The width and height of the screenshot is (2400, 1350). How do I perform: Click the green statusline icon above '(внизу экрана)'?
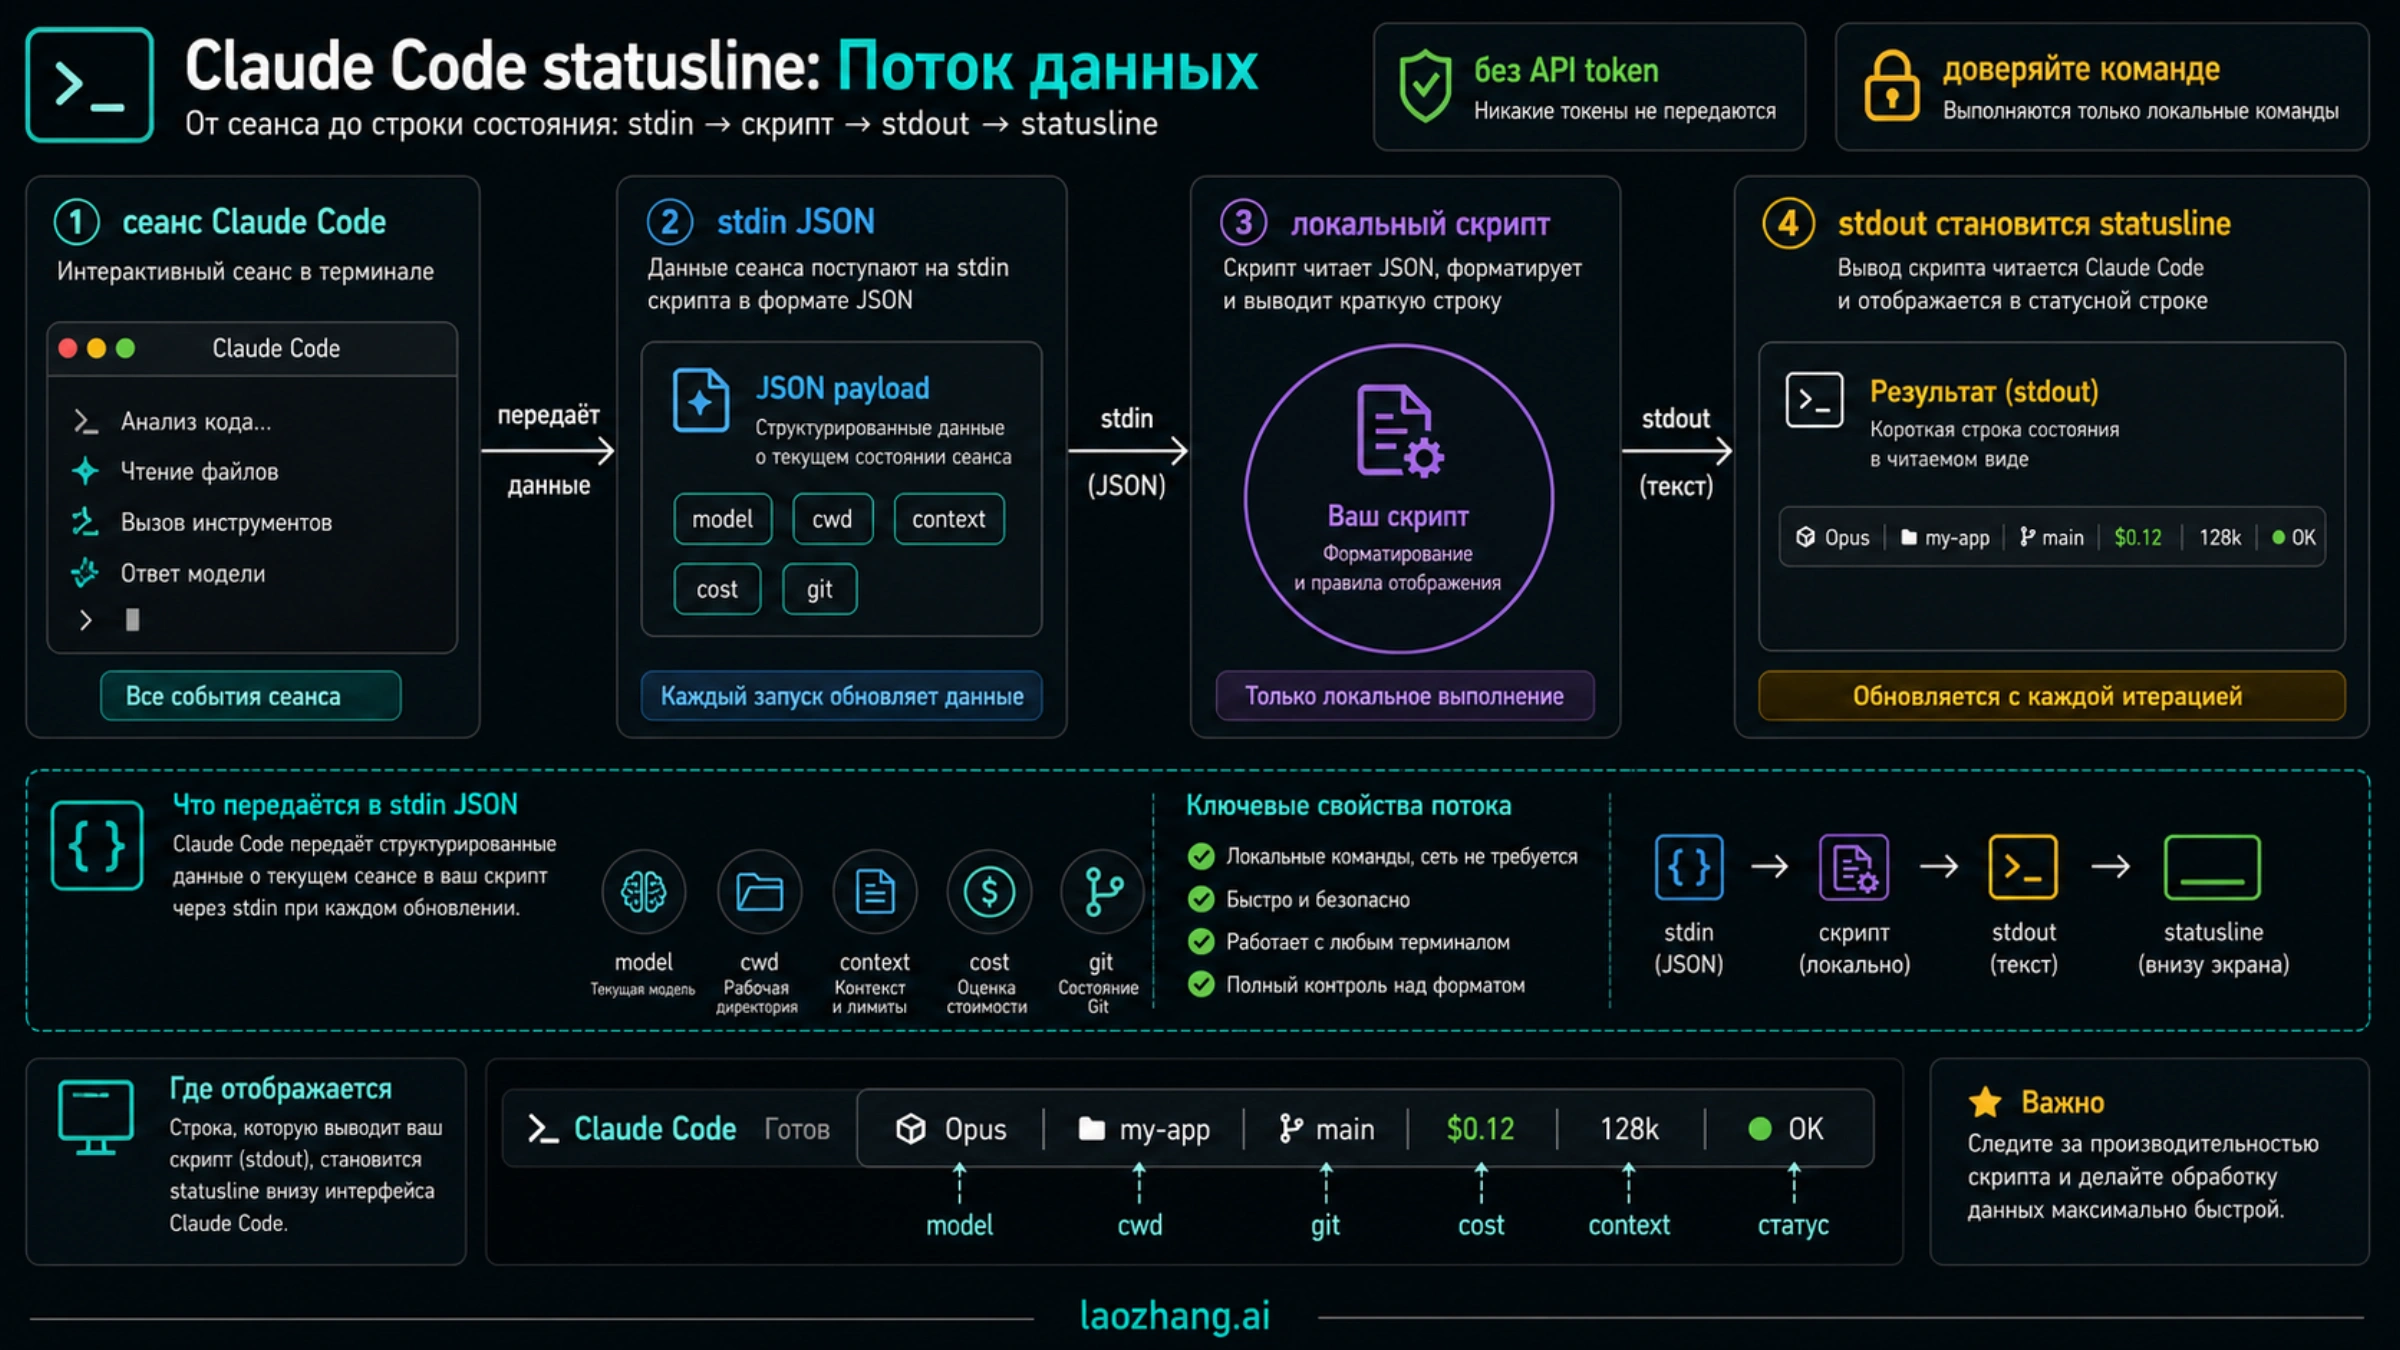click(2212, 867)
